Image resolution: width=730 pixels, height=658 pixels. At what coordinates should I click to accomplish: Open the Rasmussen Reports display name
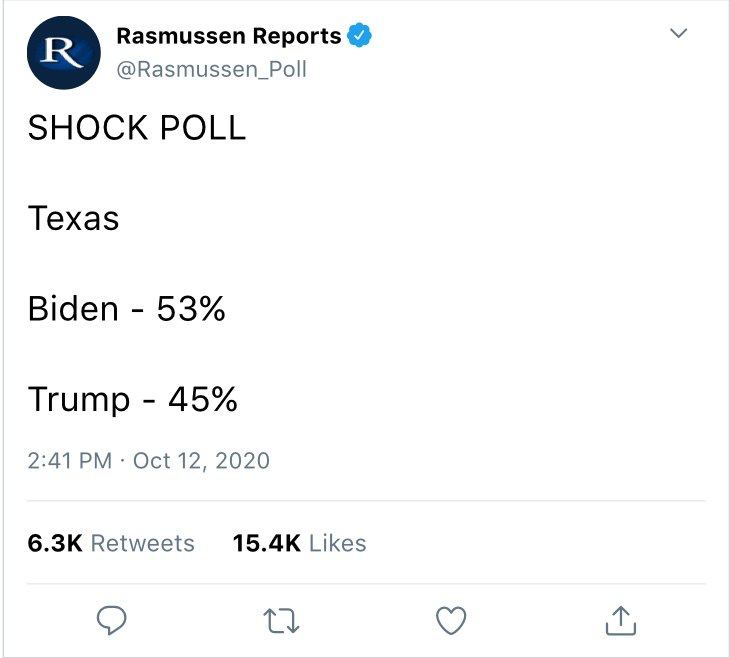coord(228,37)
